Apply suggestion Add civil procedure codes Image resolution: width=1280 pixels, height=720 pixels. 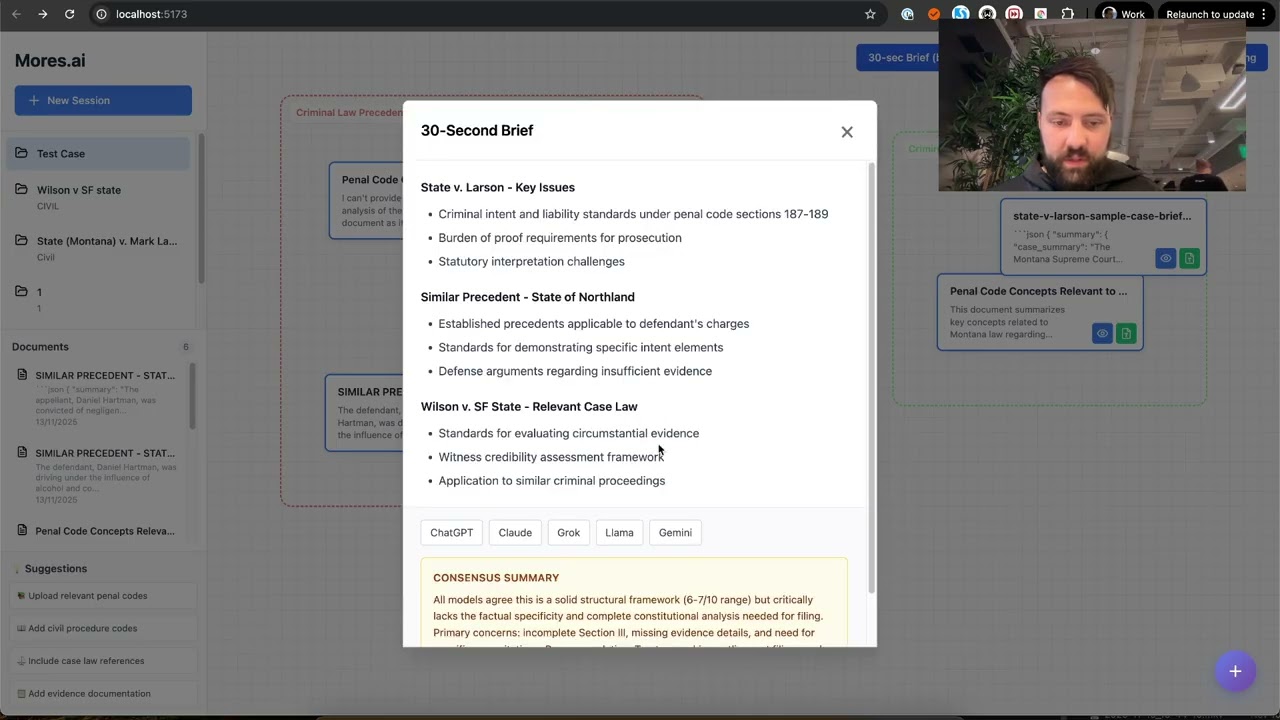103,628
